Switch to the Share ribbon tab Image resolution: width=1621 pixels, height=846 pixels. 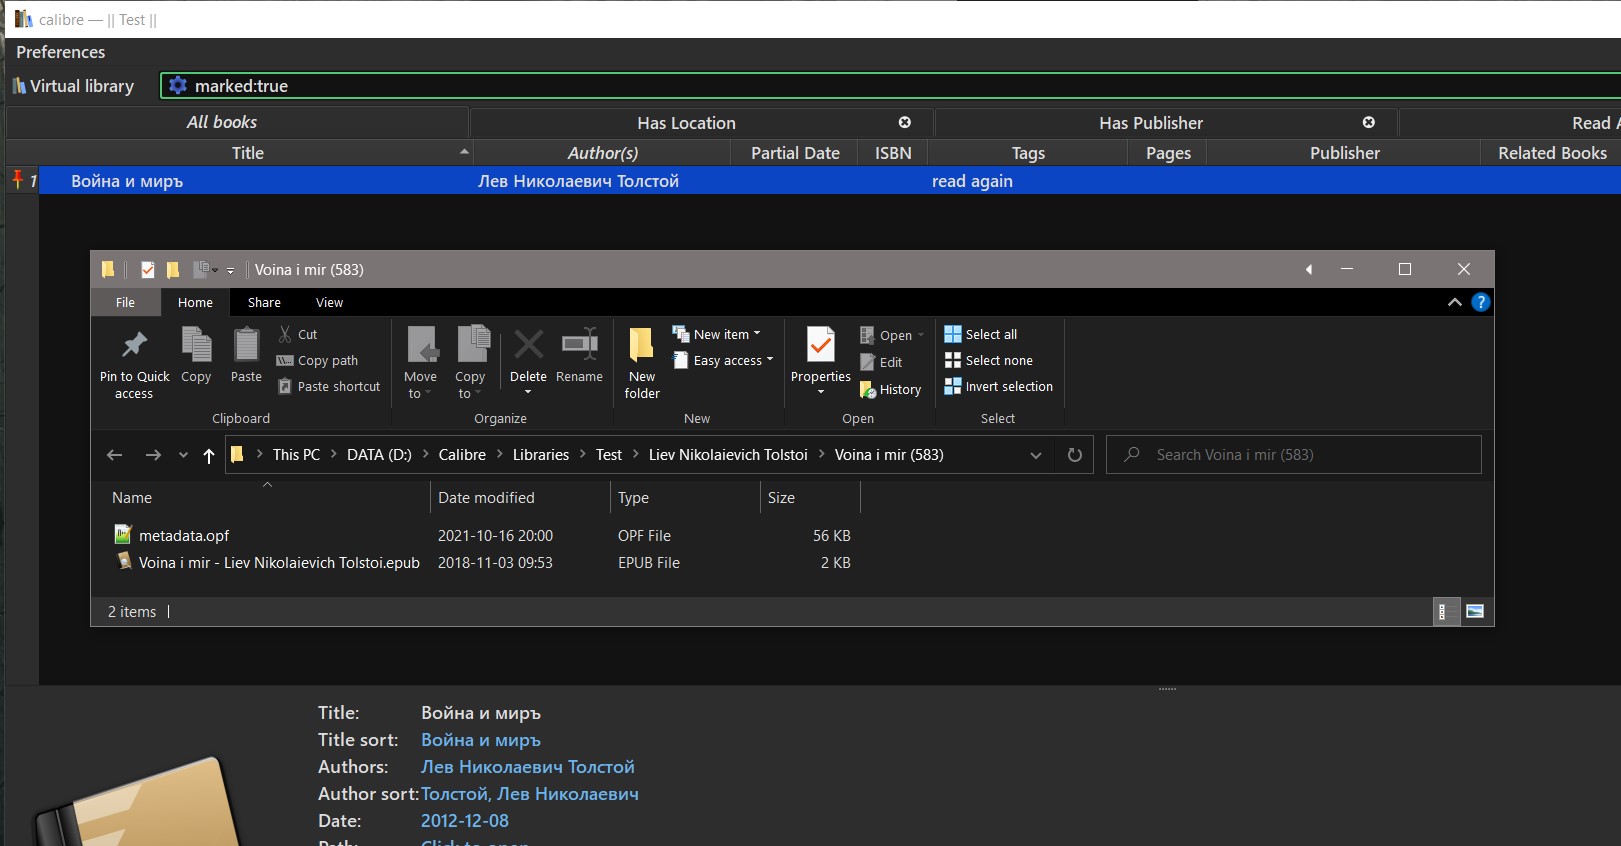[x=264, y=302]
